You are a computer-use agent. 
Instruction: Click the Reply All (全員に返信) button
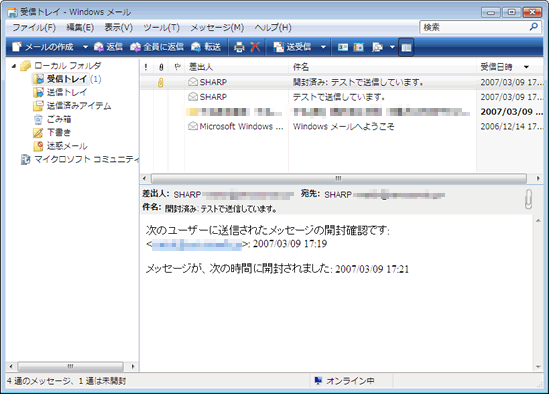click(x=157, y=47)
